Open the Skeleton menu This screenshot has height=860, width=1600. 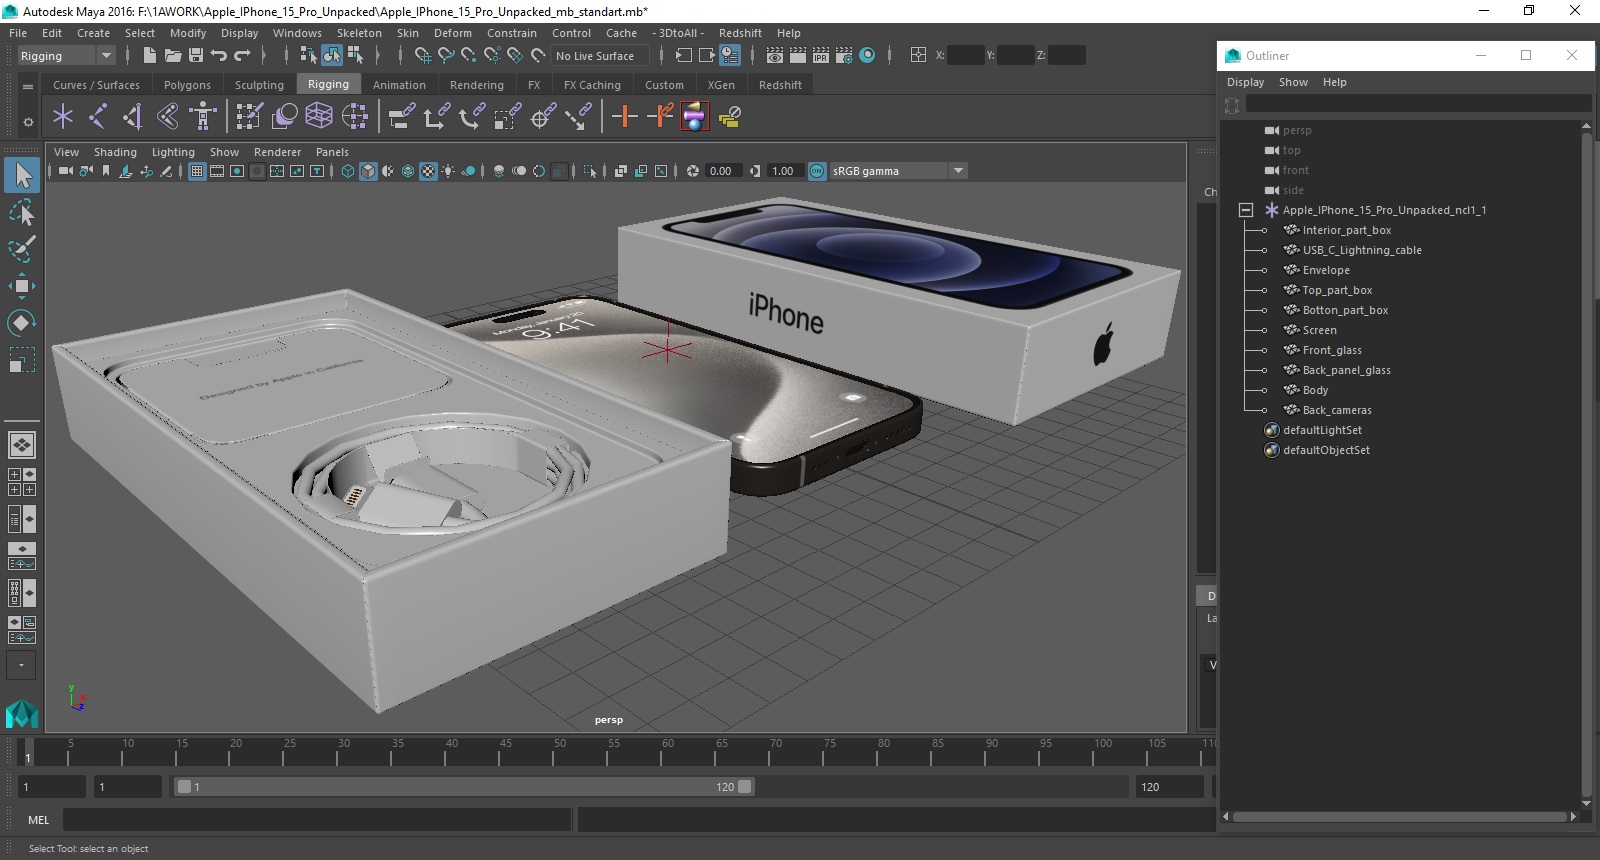coord(359,33)
